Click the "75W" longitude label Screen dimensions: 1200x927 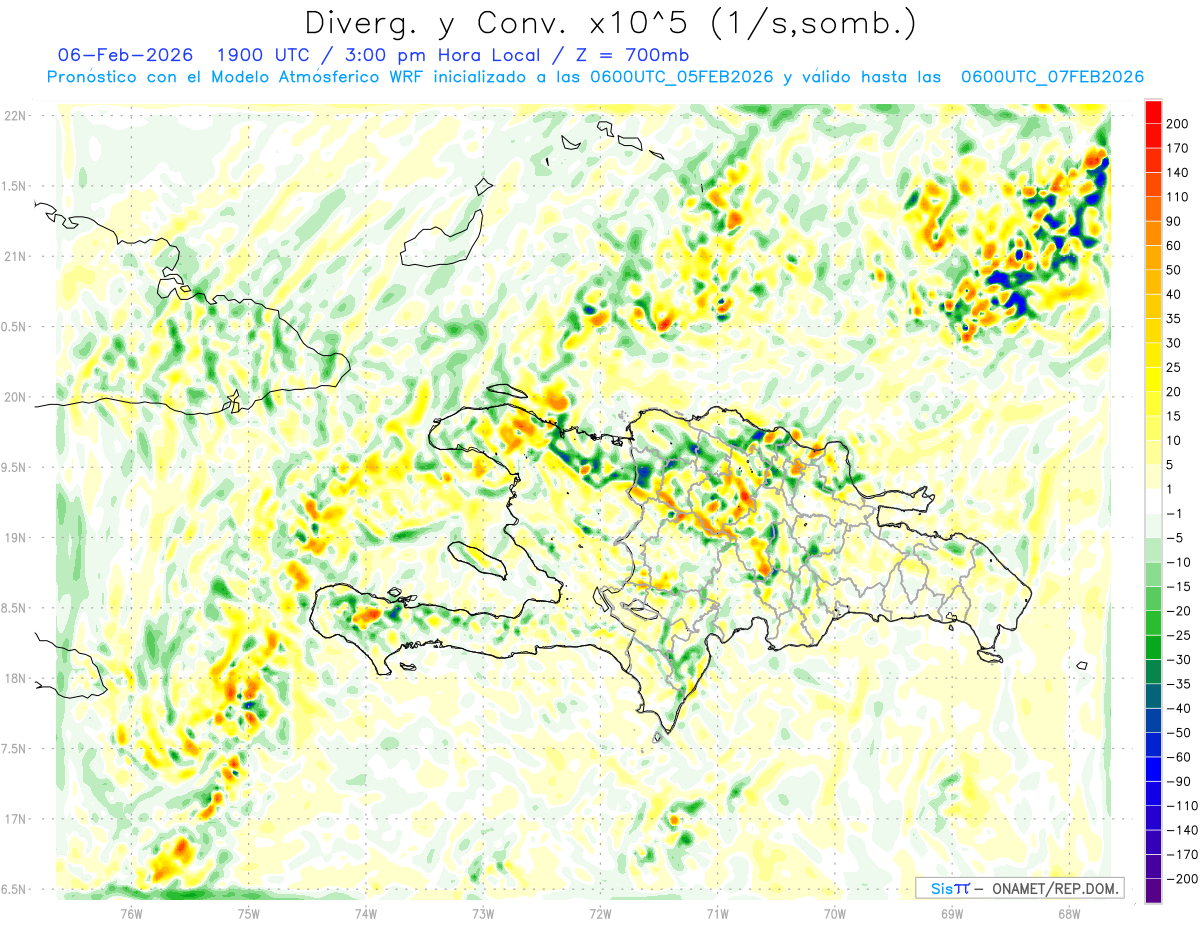[x=249, y=913]
